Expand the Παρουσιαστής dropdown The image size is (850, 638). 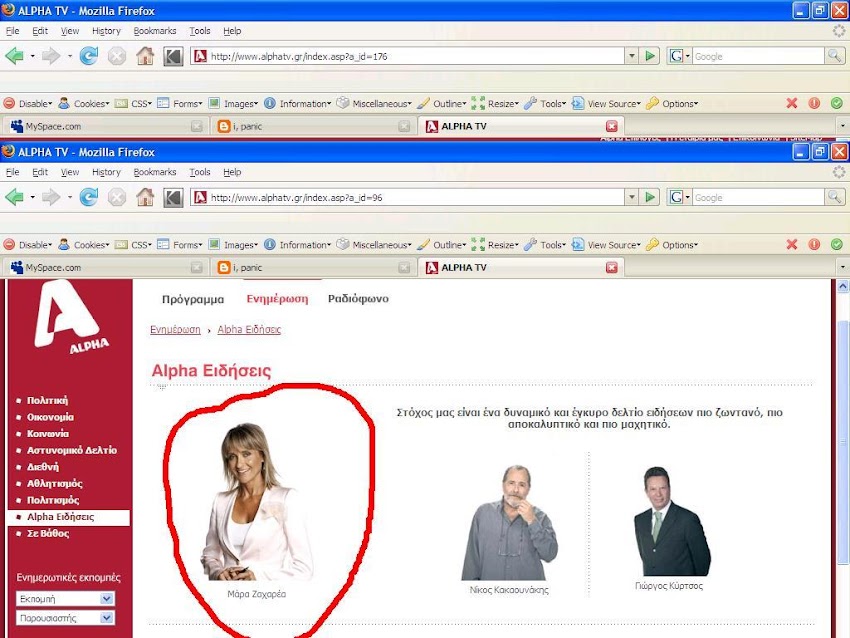point(107,617)
